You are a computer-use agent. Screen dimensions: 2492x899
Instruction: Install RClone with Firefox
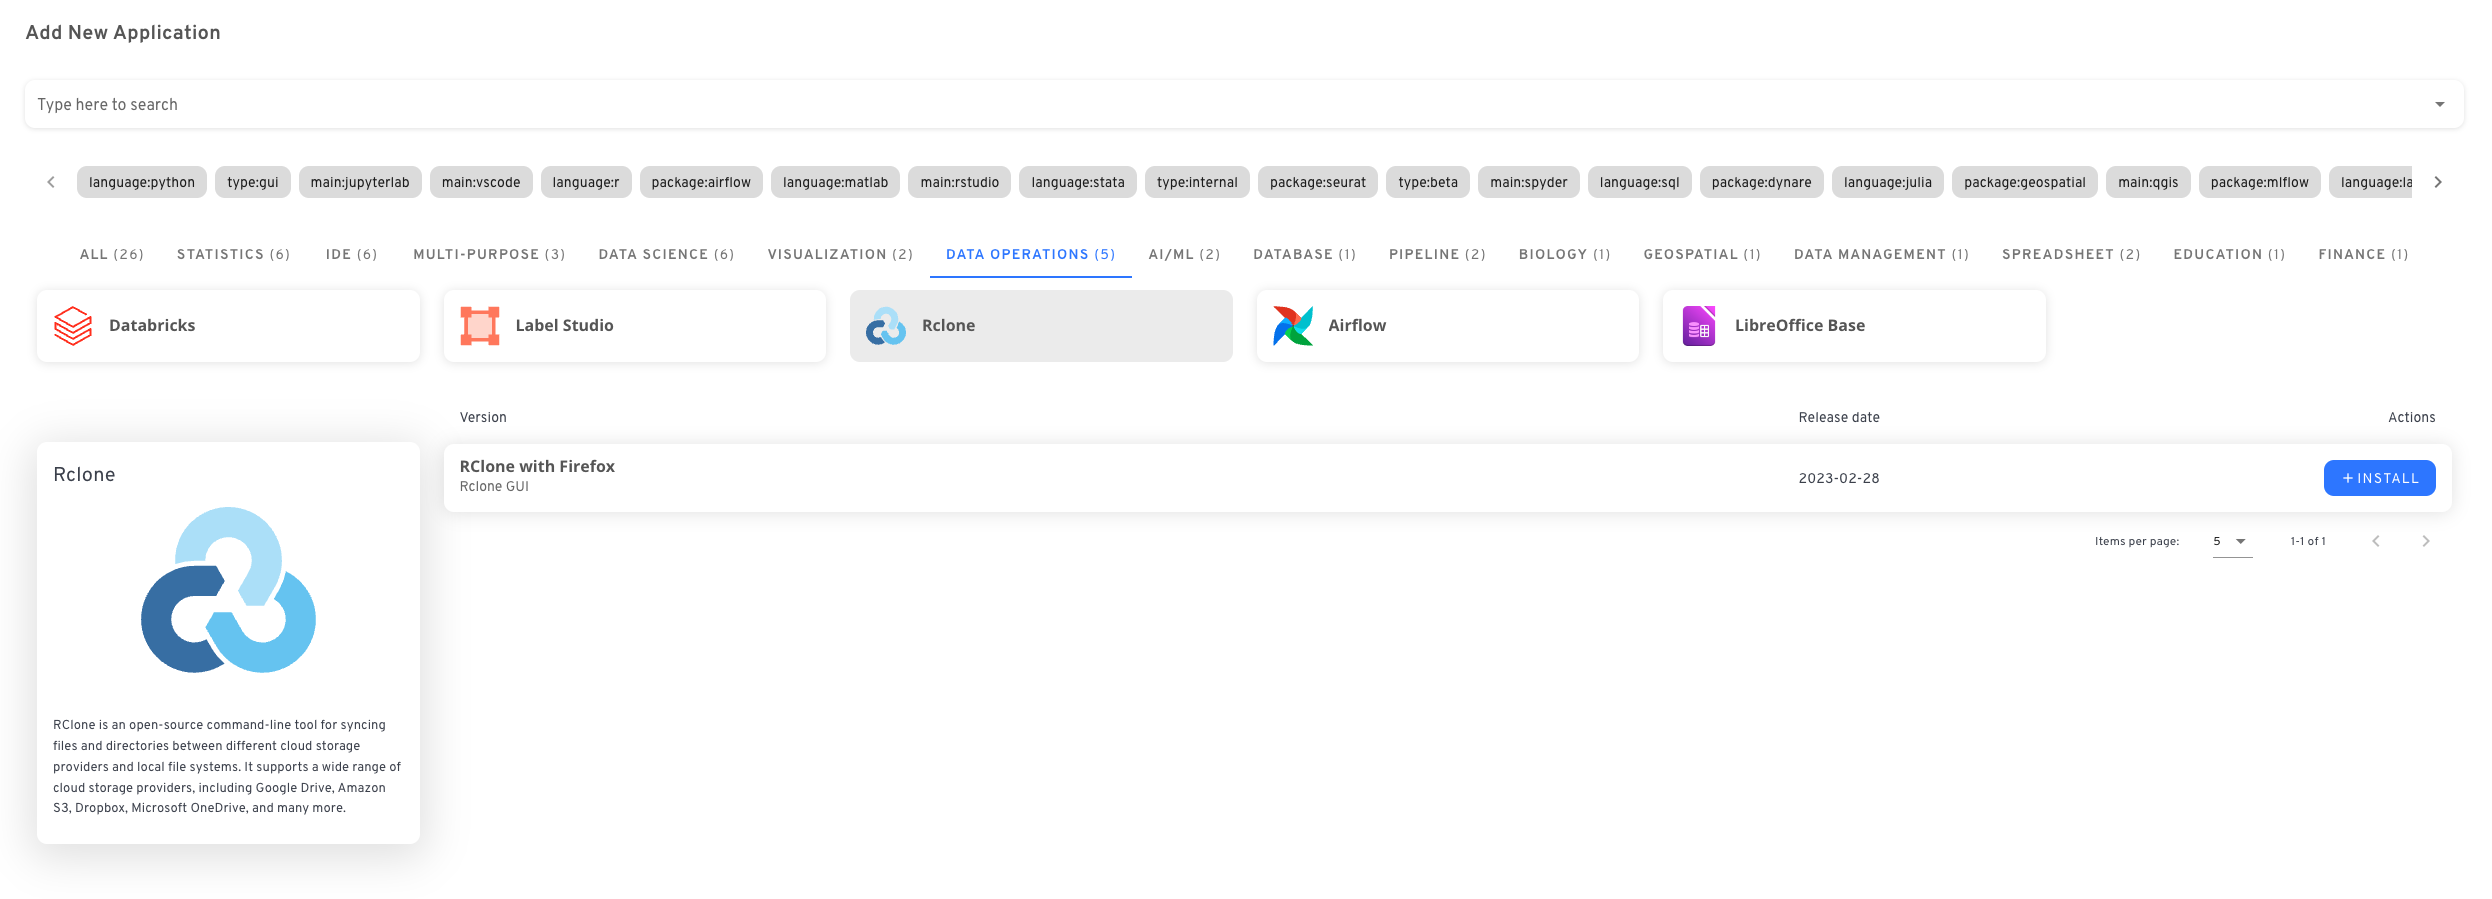pyautogui.click(x=2379, y=478)
